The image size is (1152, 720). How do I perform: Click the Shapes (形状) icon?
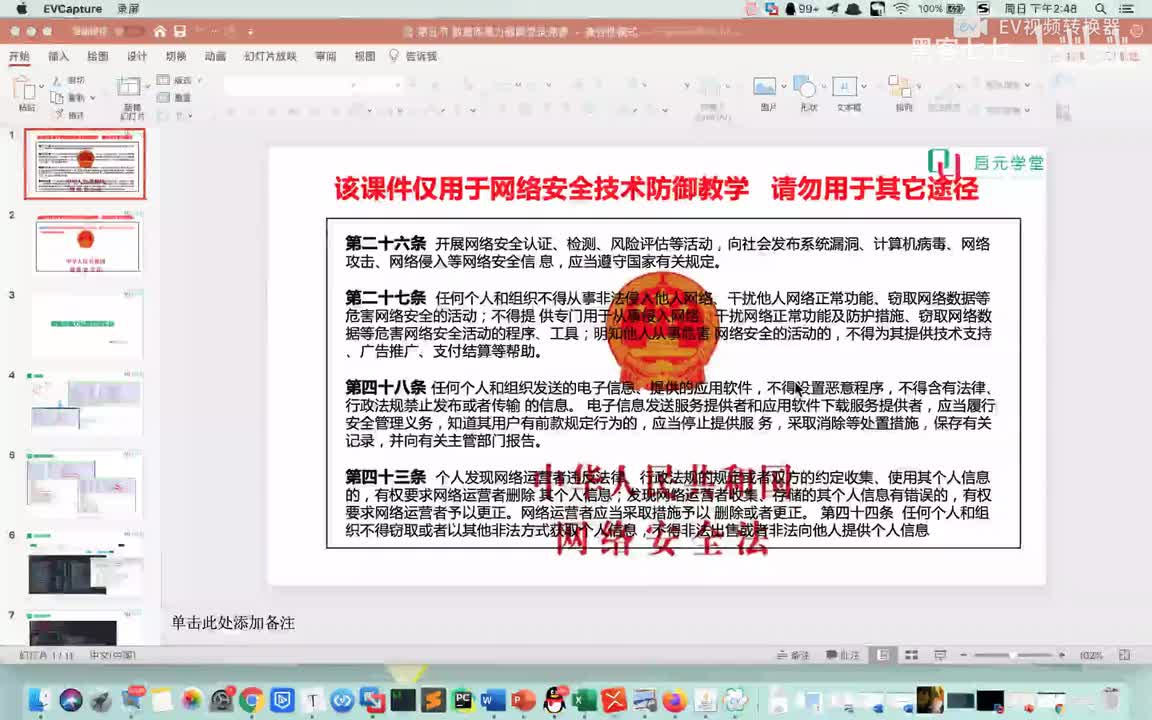point(806,87)
